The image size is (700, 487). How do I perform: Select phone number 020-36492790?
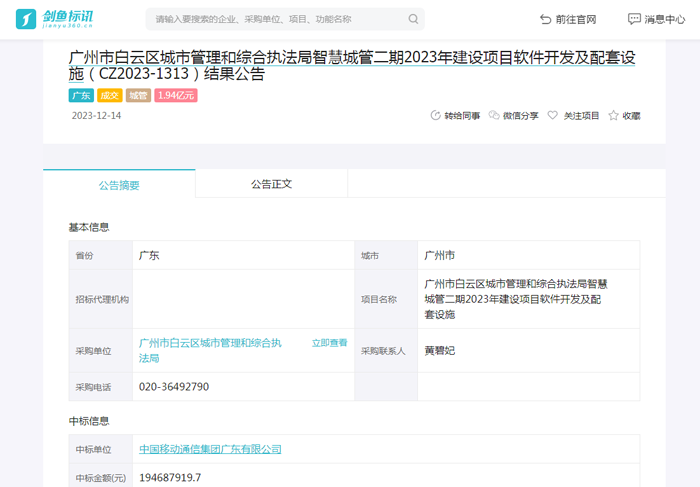click(x=174, y=387)
